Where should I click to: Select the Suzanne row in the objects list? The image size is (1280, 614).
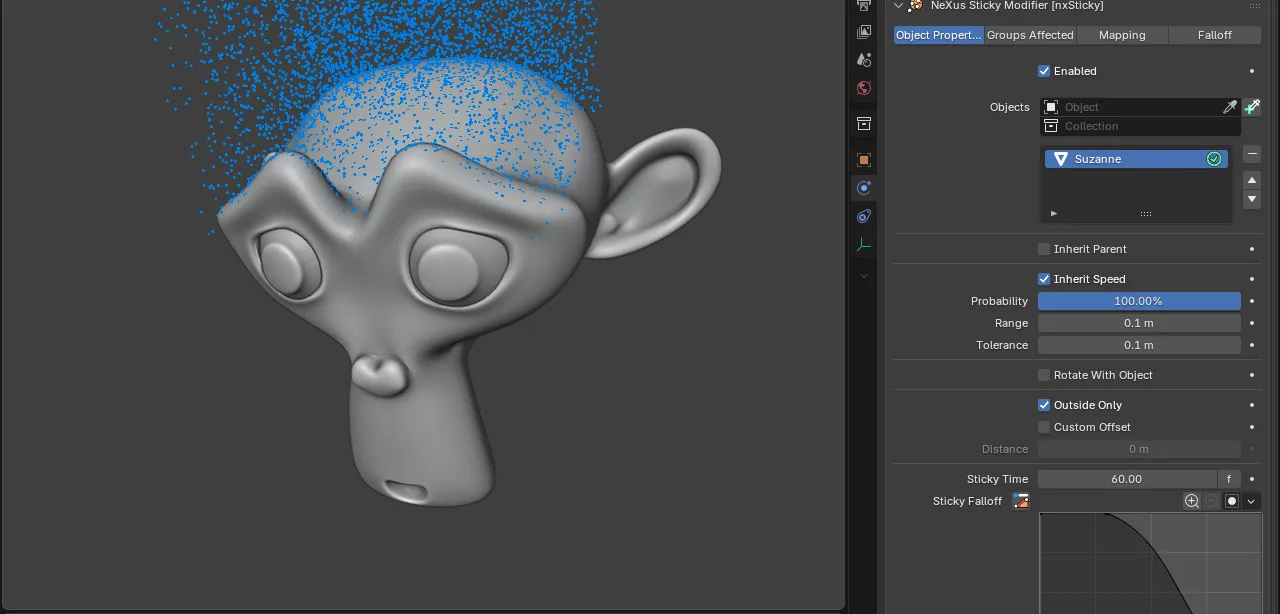click(x=1136, y=159)
